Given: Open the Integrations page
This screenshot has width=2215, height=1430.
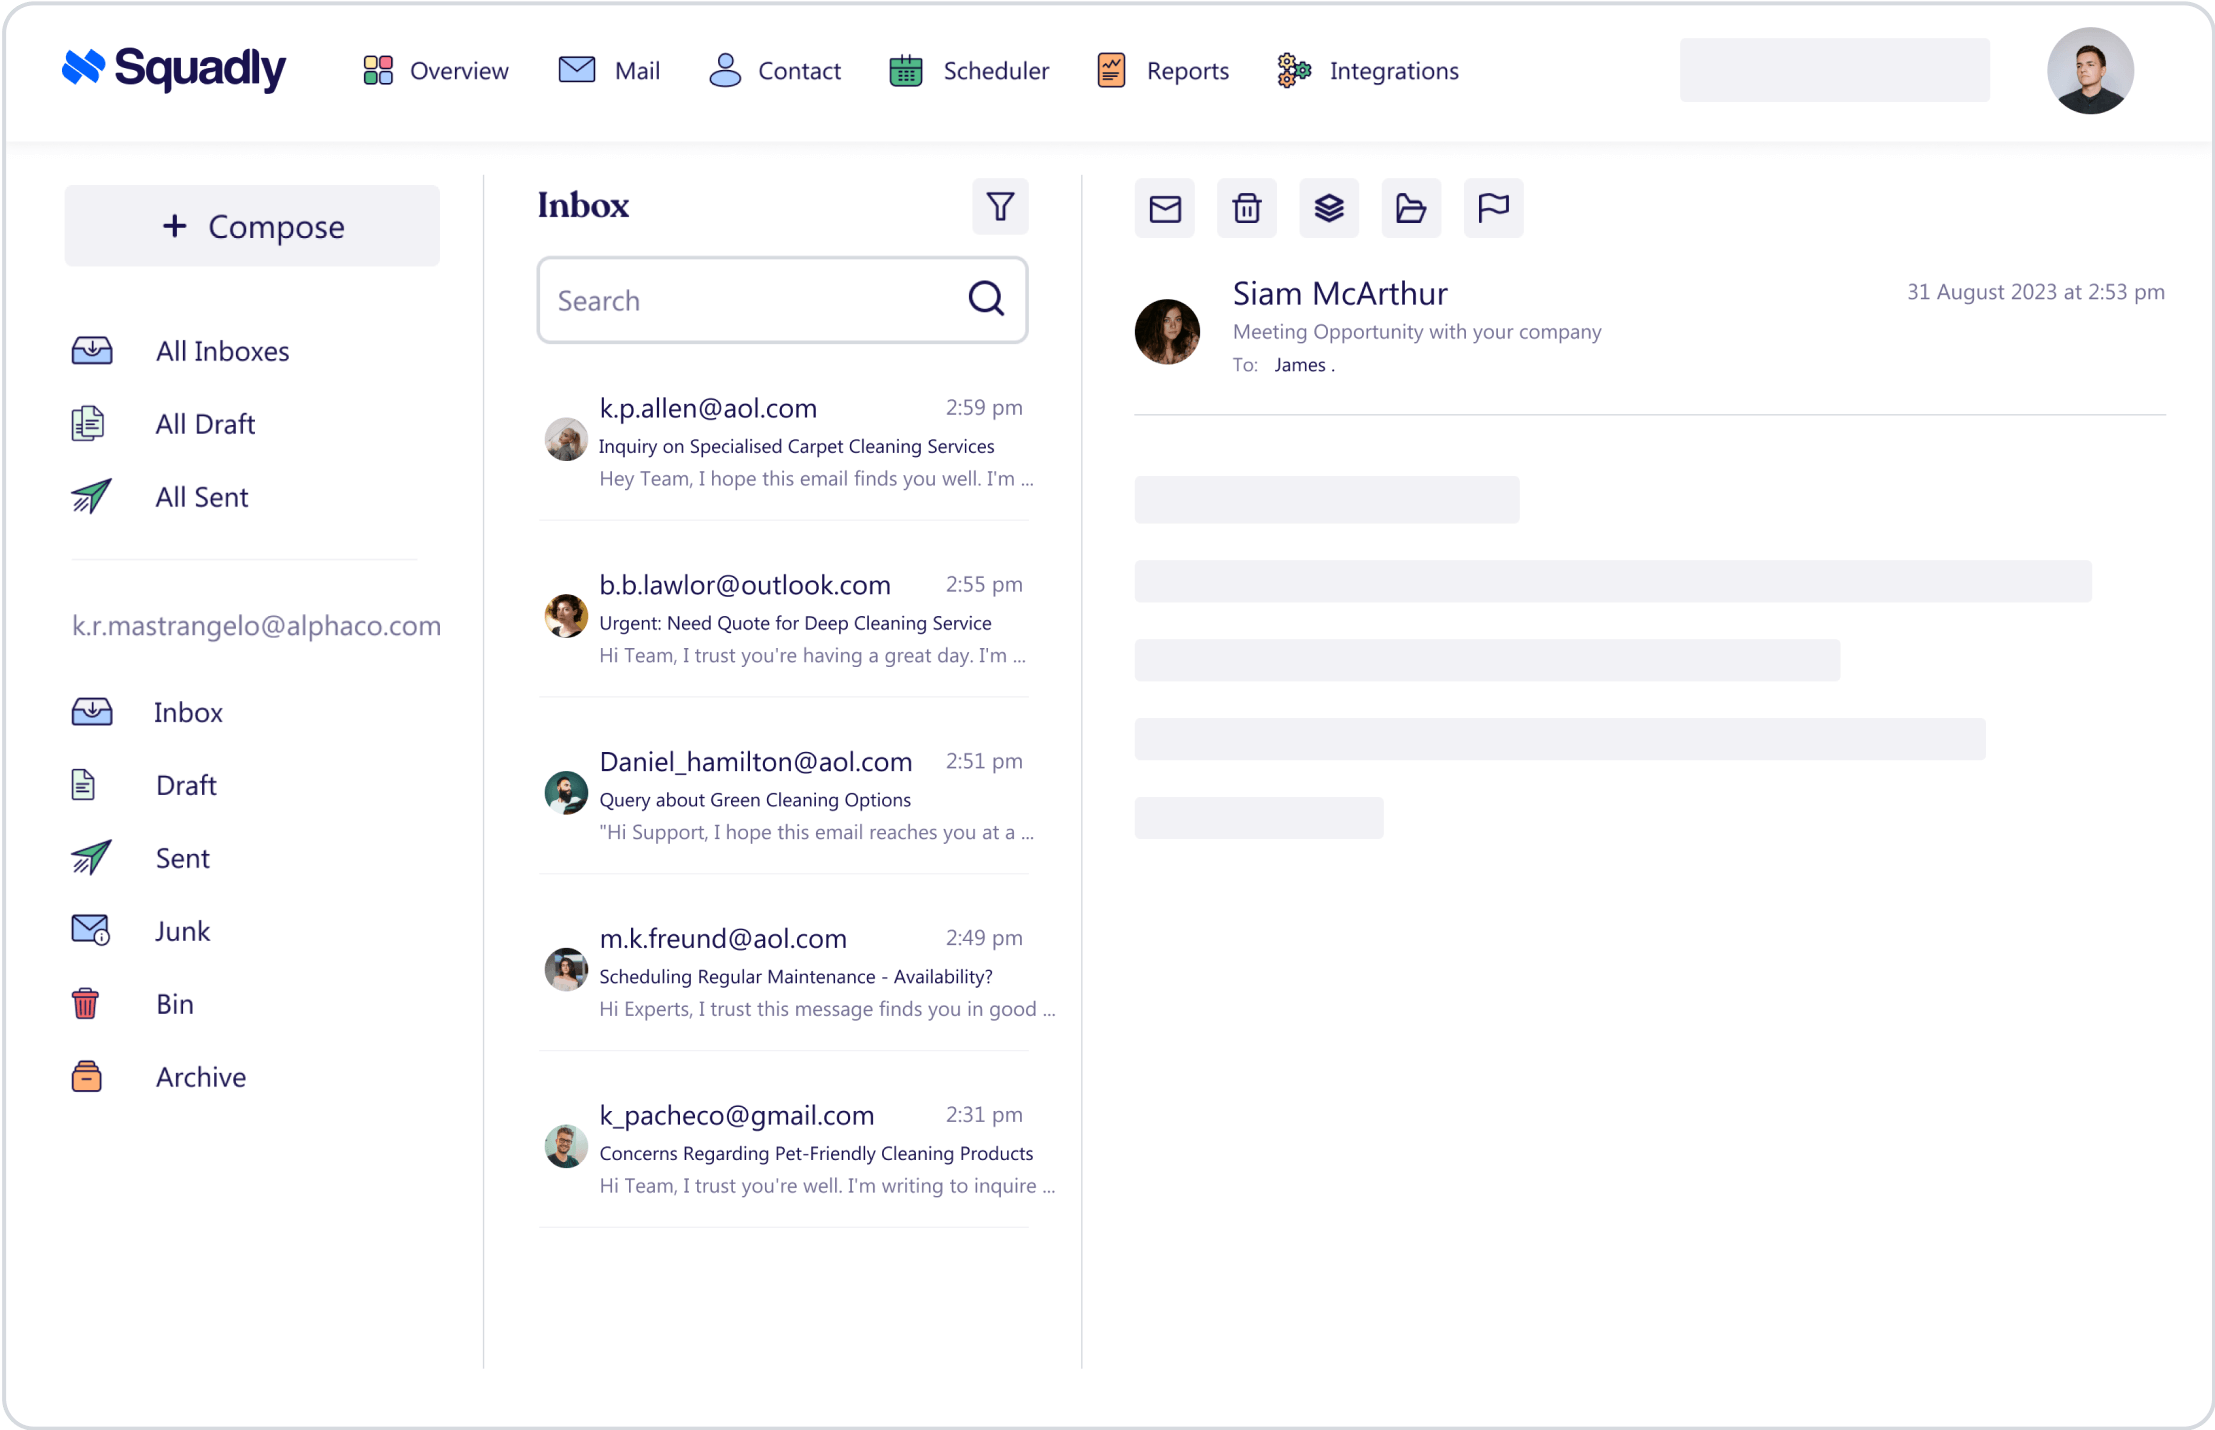Looking at the screenshot, I should pyautogui.click(x=1367, y=71).
